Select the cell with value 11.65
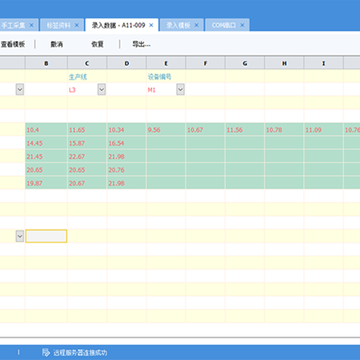Screen dimensions: 360x360 [87, 130]
